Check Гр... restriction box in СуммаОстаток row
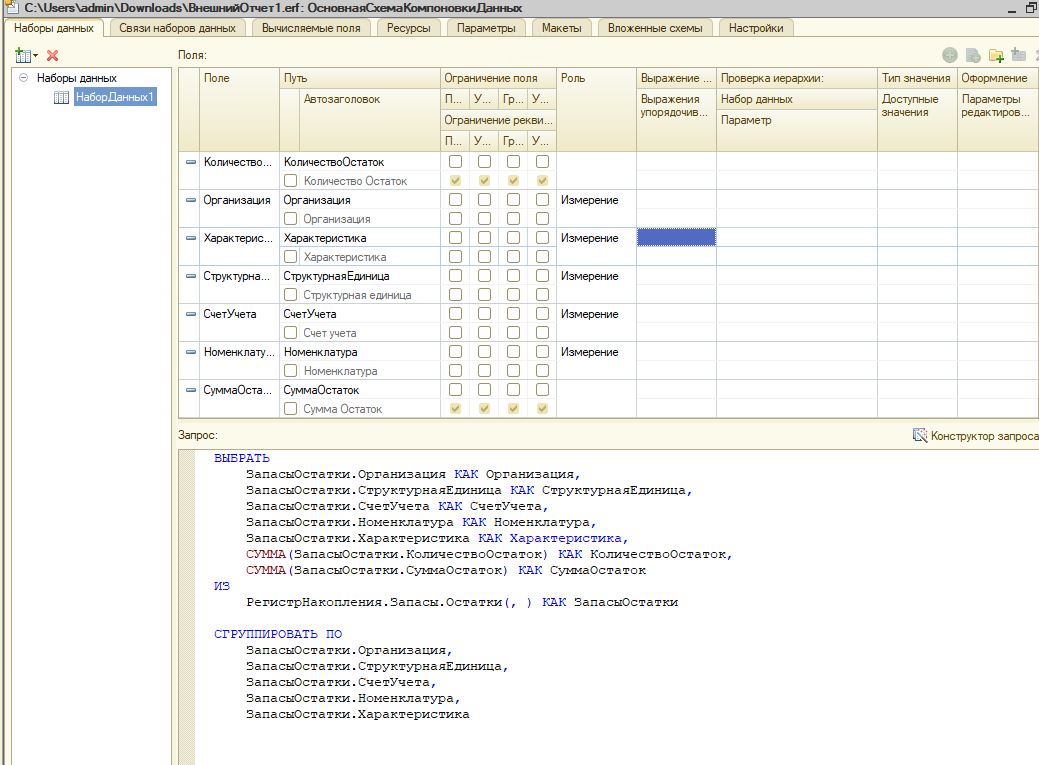1039x765 pixels. click(514, 390)
